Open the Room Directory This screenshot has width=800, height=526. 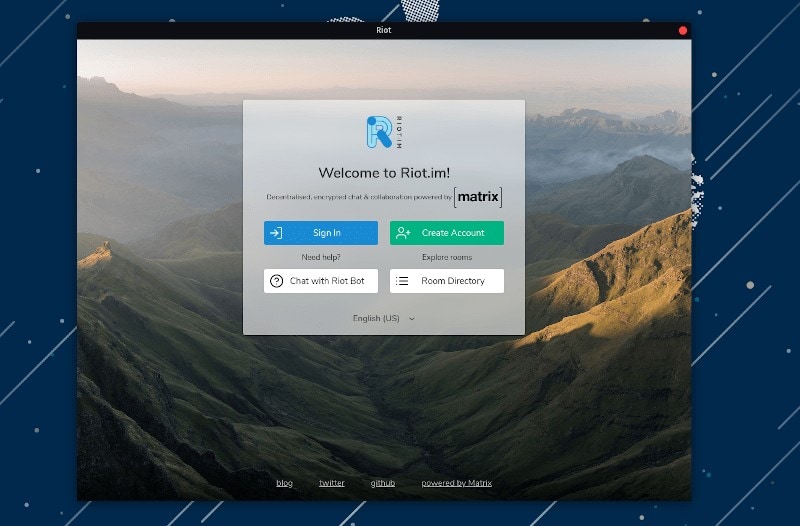(x=446, y=281)
